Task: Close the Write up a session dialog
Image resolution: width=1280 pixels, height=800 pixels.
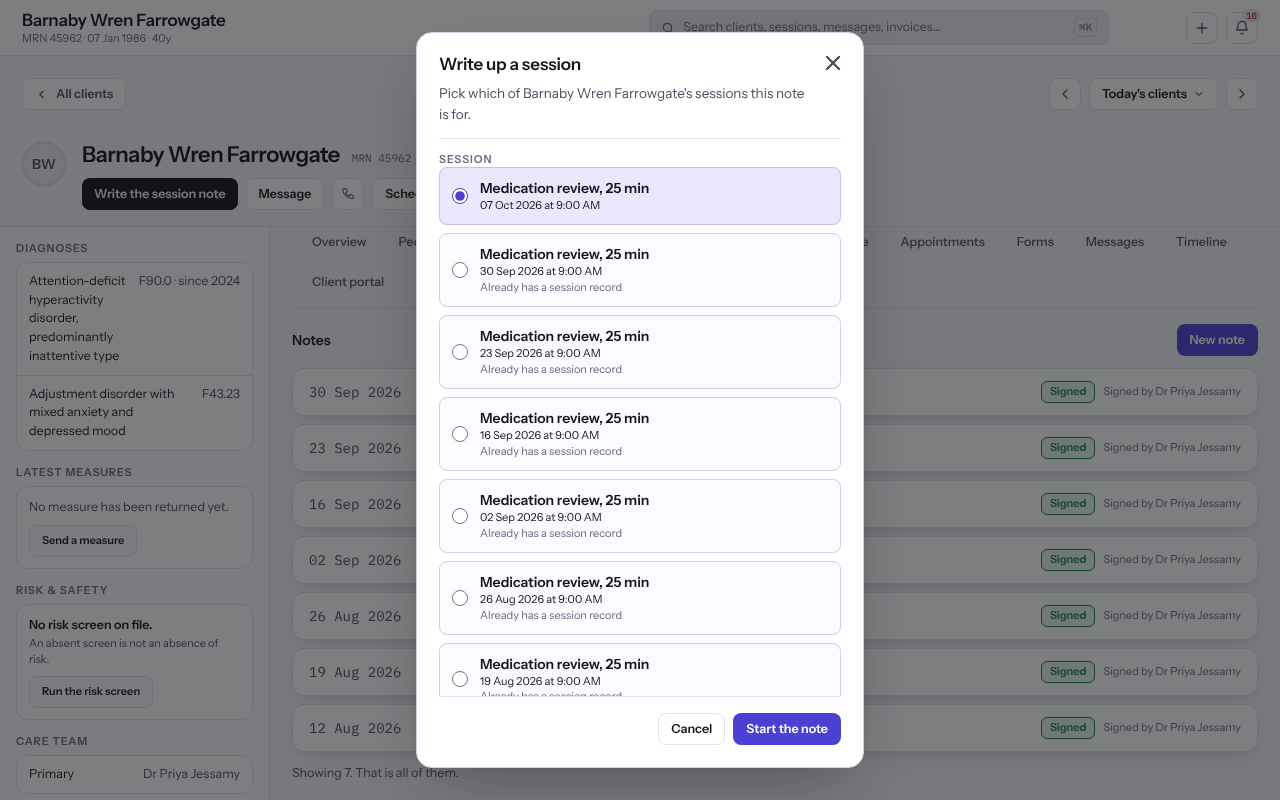Action: 832,63
